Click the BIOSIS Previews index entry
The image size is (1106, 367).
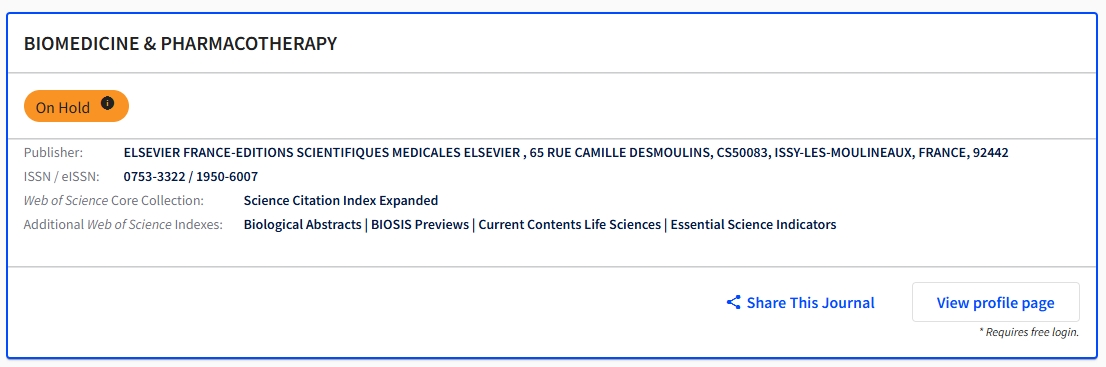click(420, 224)
